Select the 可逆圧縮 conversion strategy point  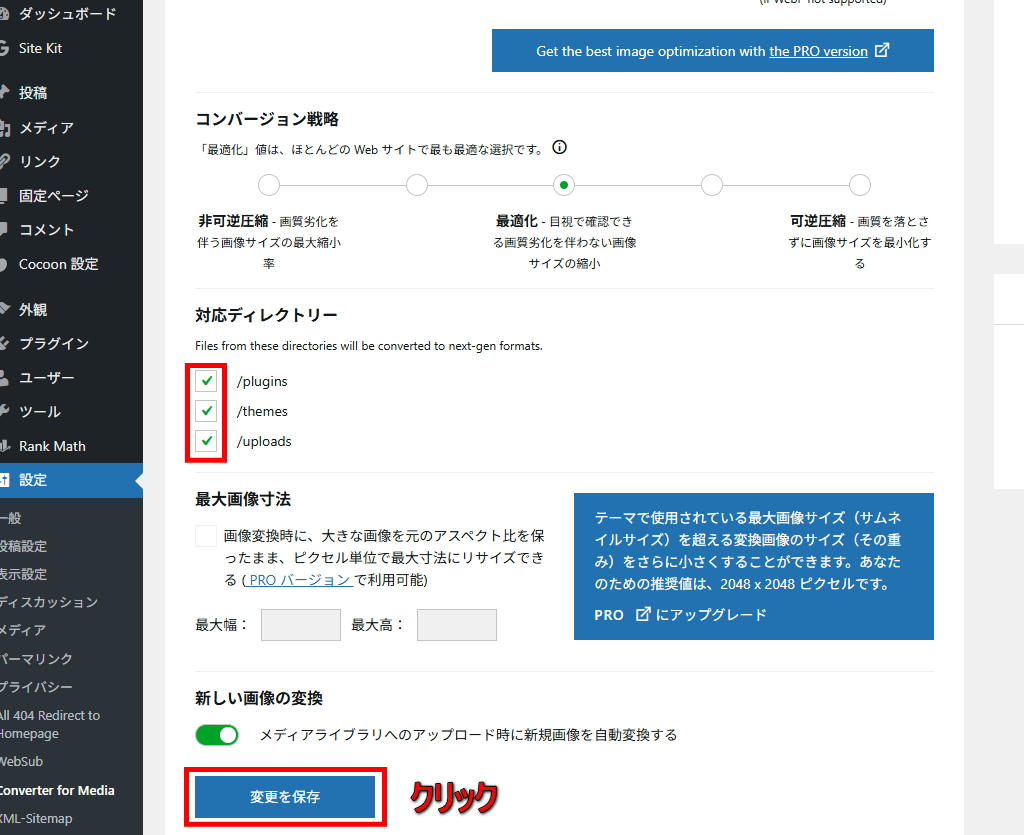click(x=860, y=185)
